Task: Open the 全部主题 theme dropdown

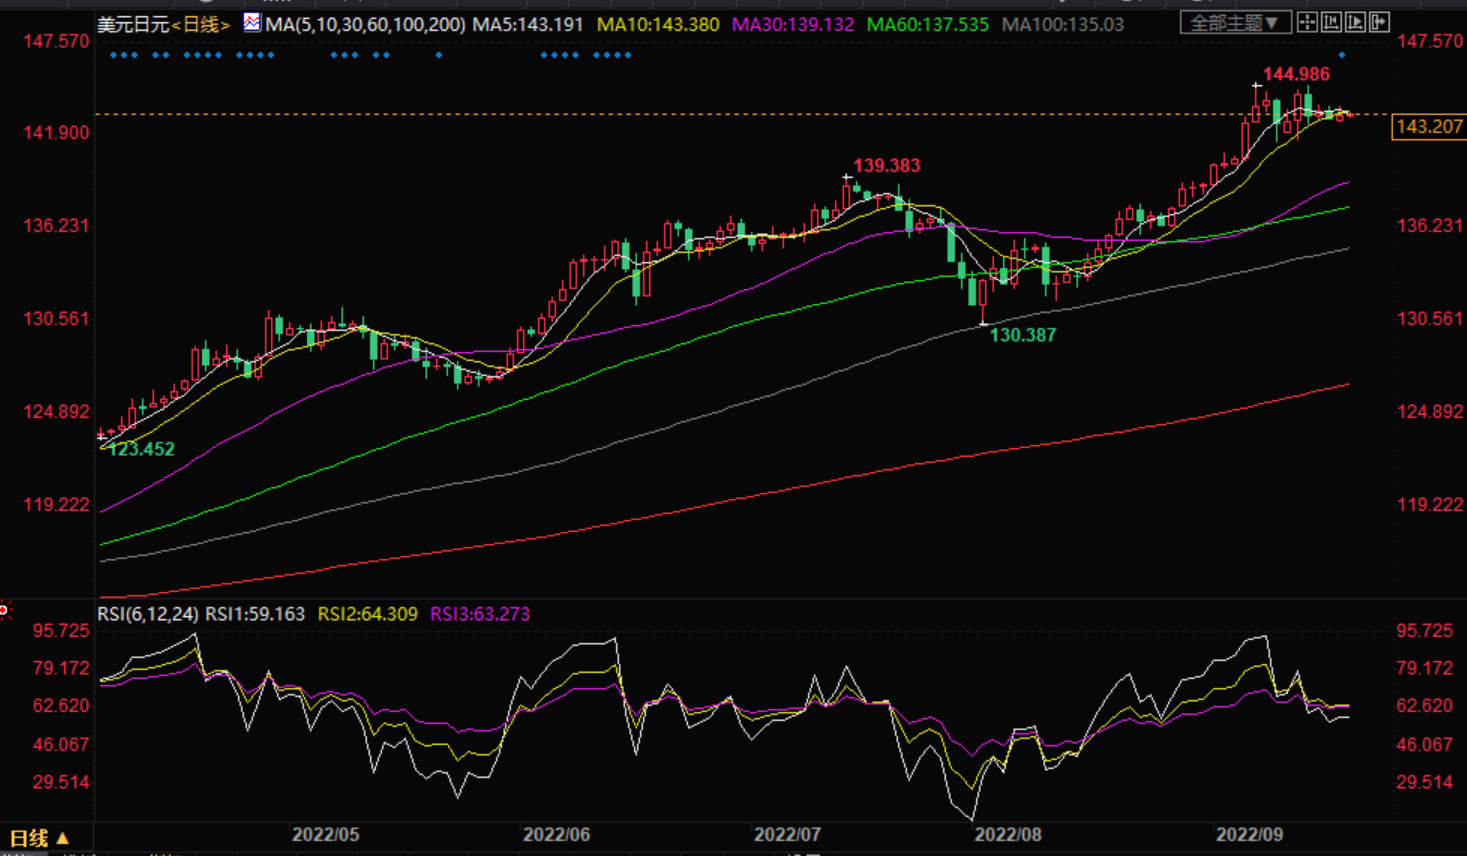Action: 1234,22
